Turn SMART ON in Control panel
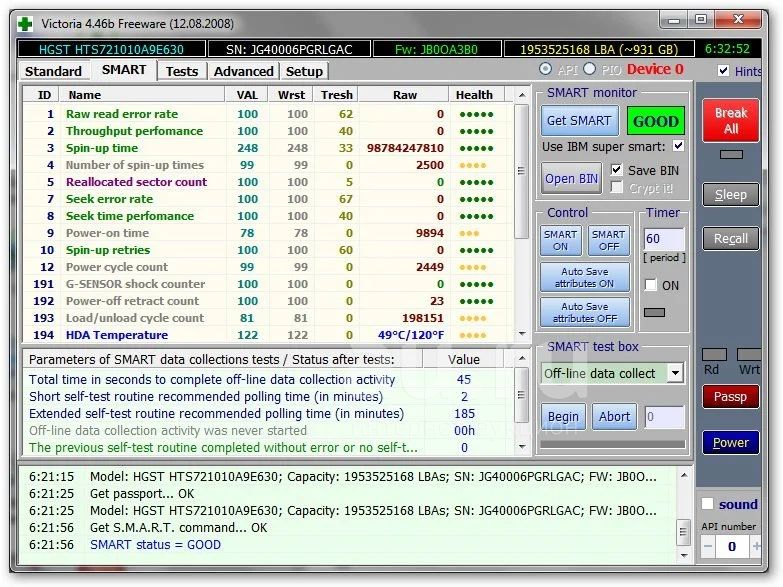Image resolution: width=783 pixels, height=587 pixels. (x=560, y=240)
